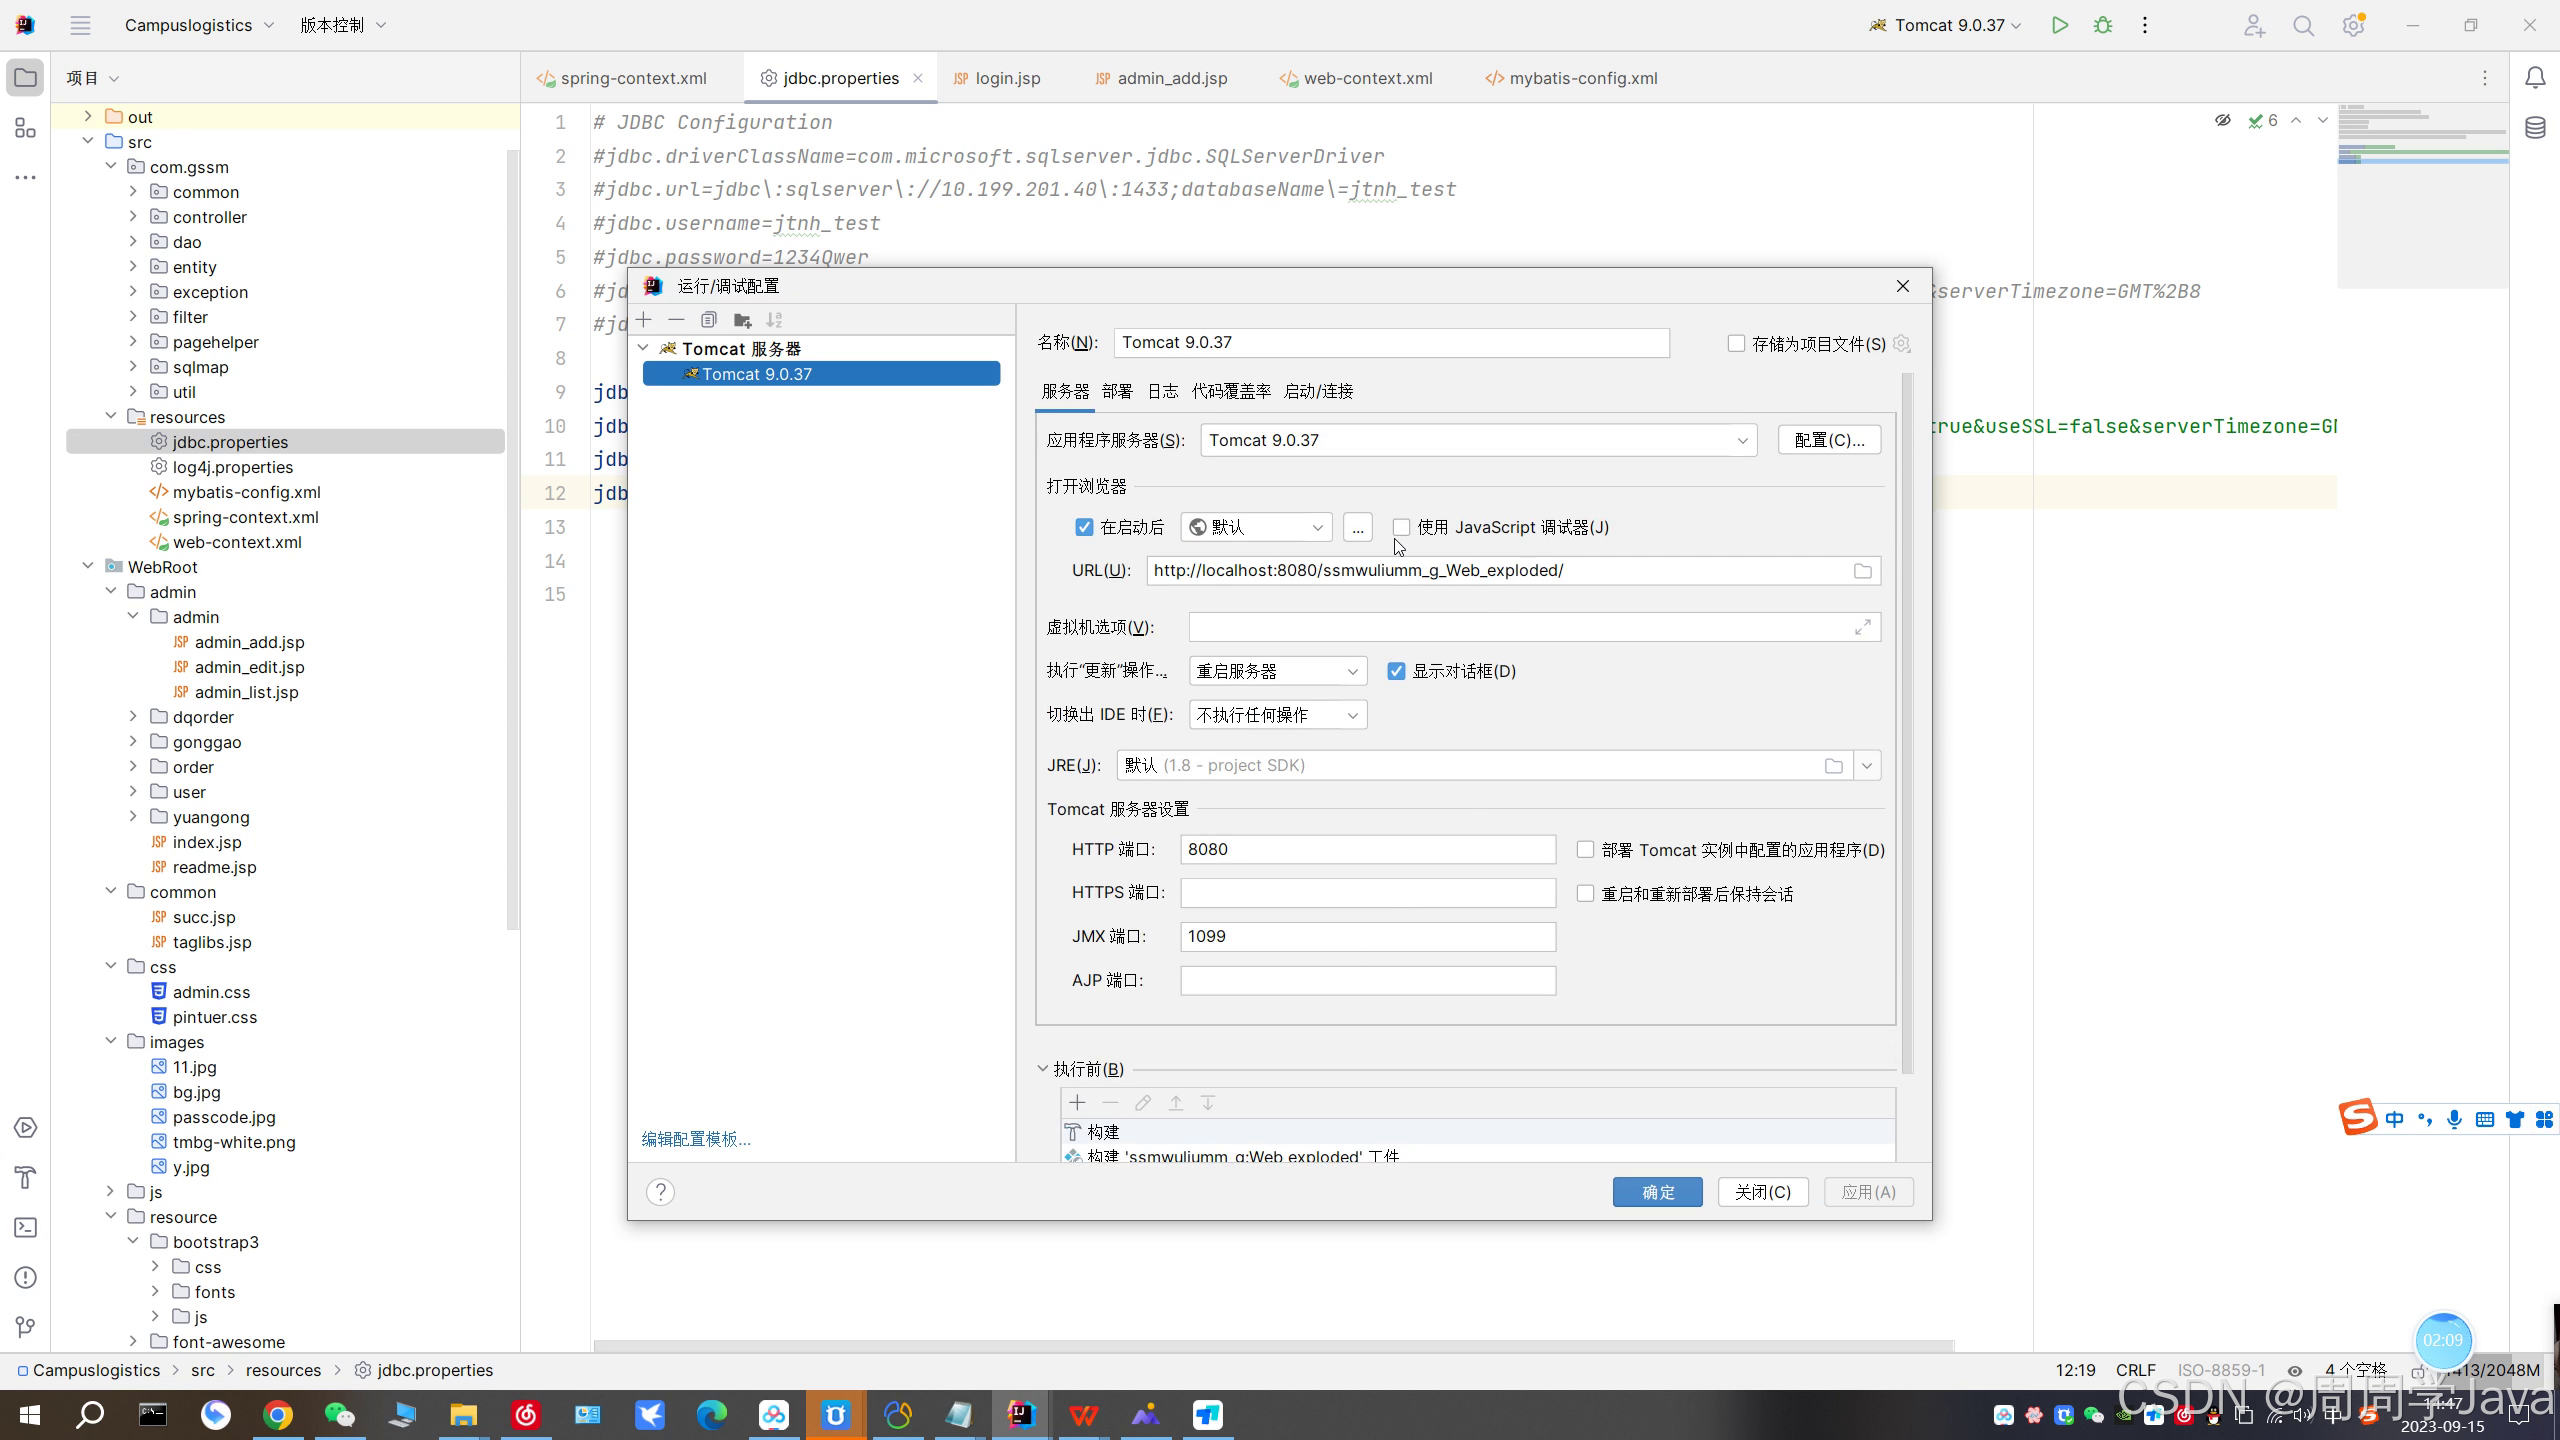Click the HTTP 端口 input field
The image size is (2560, 1440).
pyautogui.click(x=1367, y=849)
